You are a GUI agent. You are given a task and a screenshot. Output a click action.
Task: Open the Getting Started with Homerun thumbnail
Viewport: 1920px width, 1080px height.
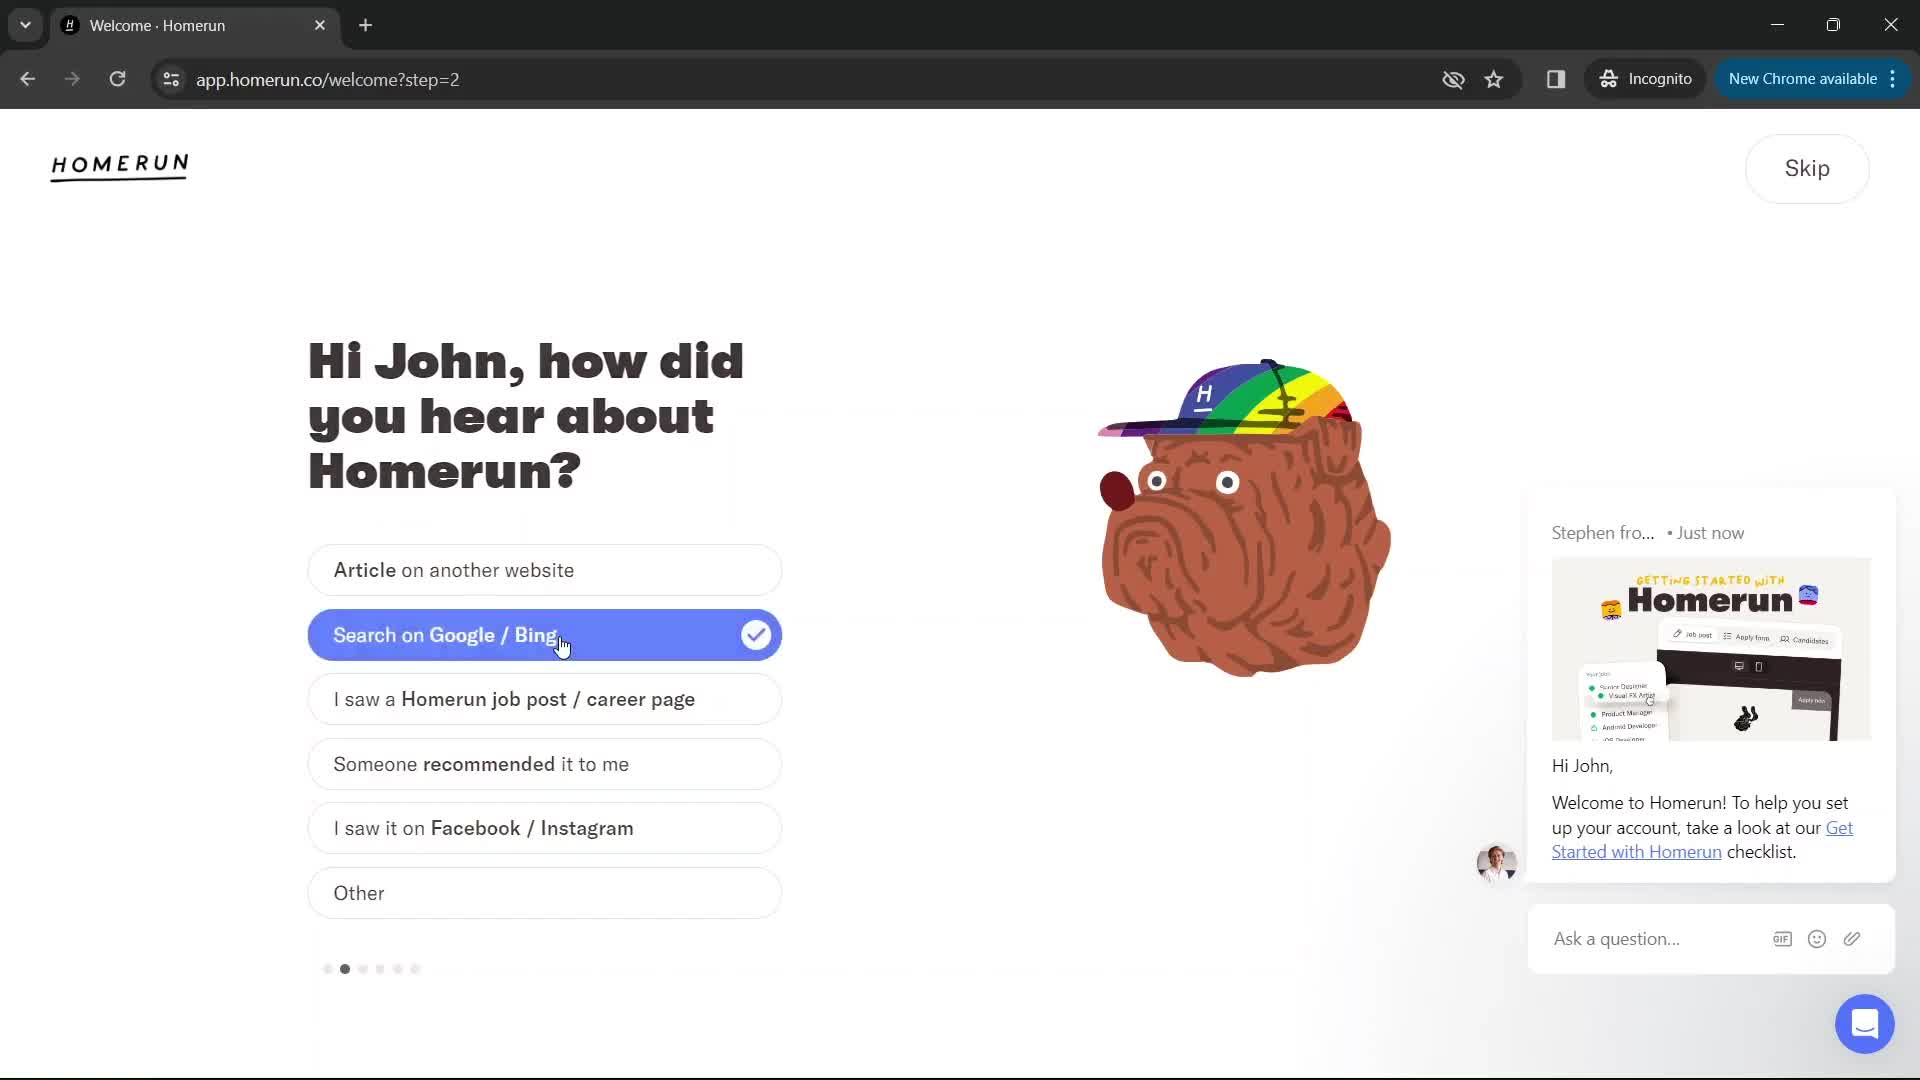pyautogui.click(x=1711, y=649)
